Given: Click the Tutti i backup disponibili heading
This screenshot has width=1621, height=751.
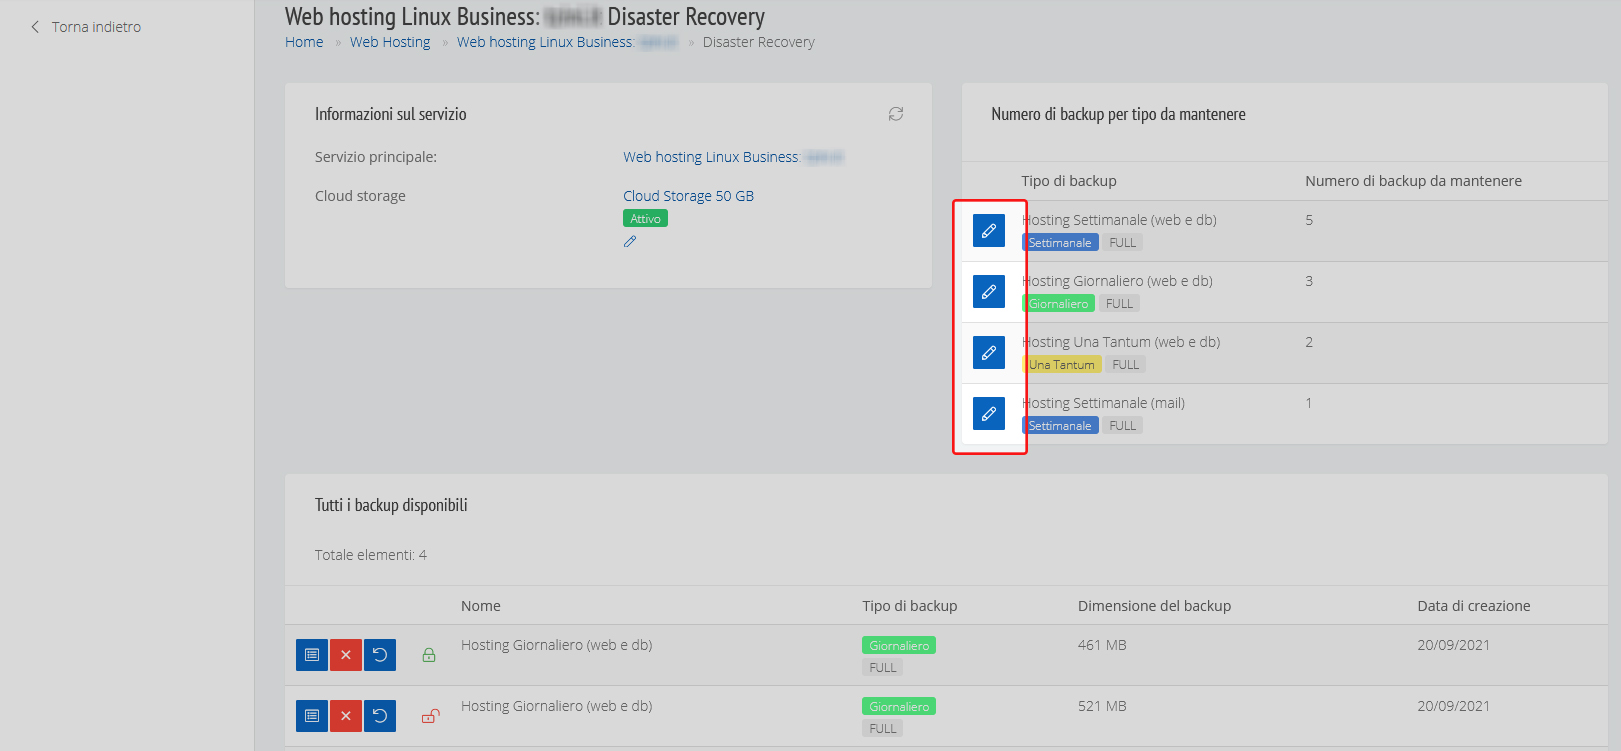Looking at the screenshot, I should (391, 505).
